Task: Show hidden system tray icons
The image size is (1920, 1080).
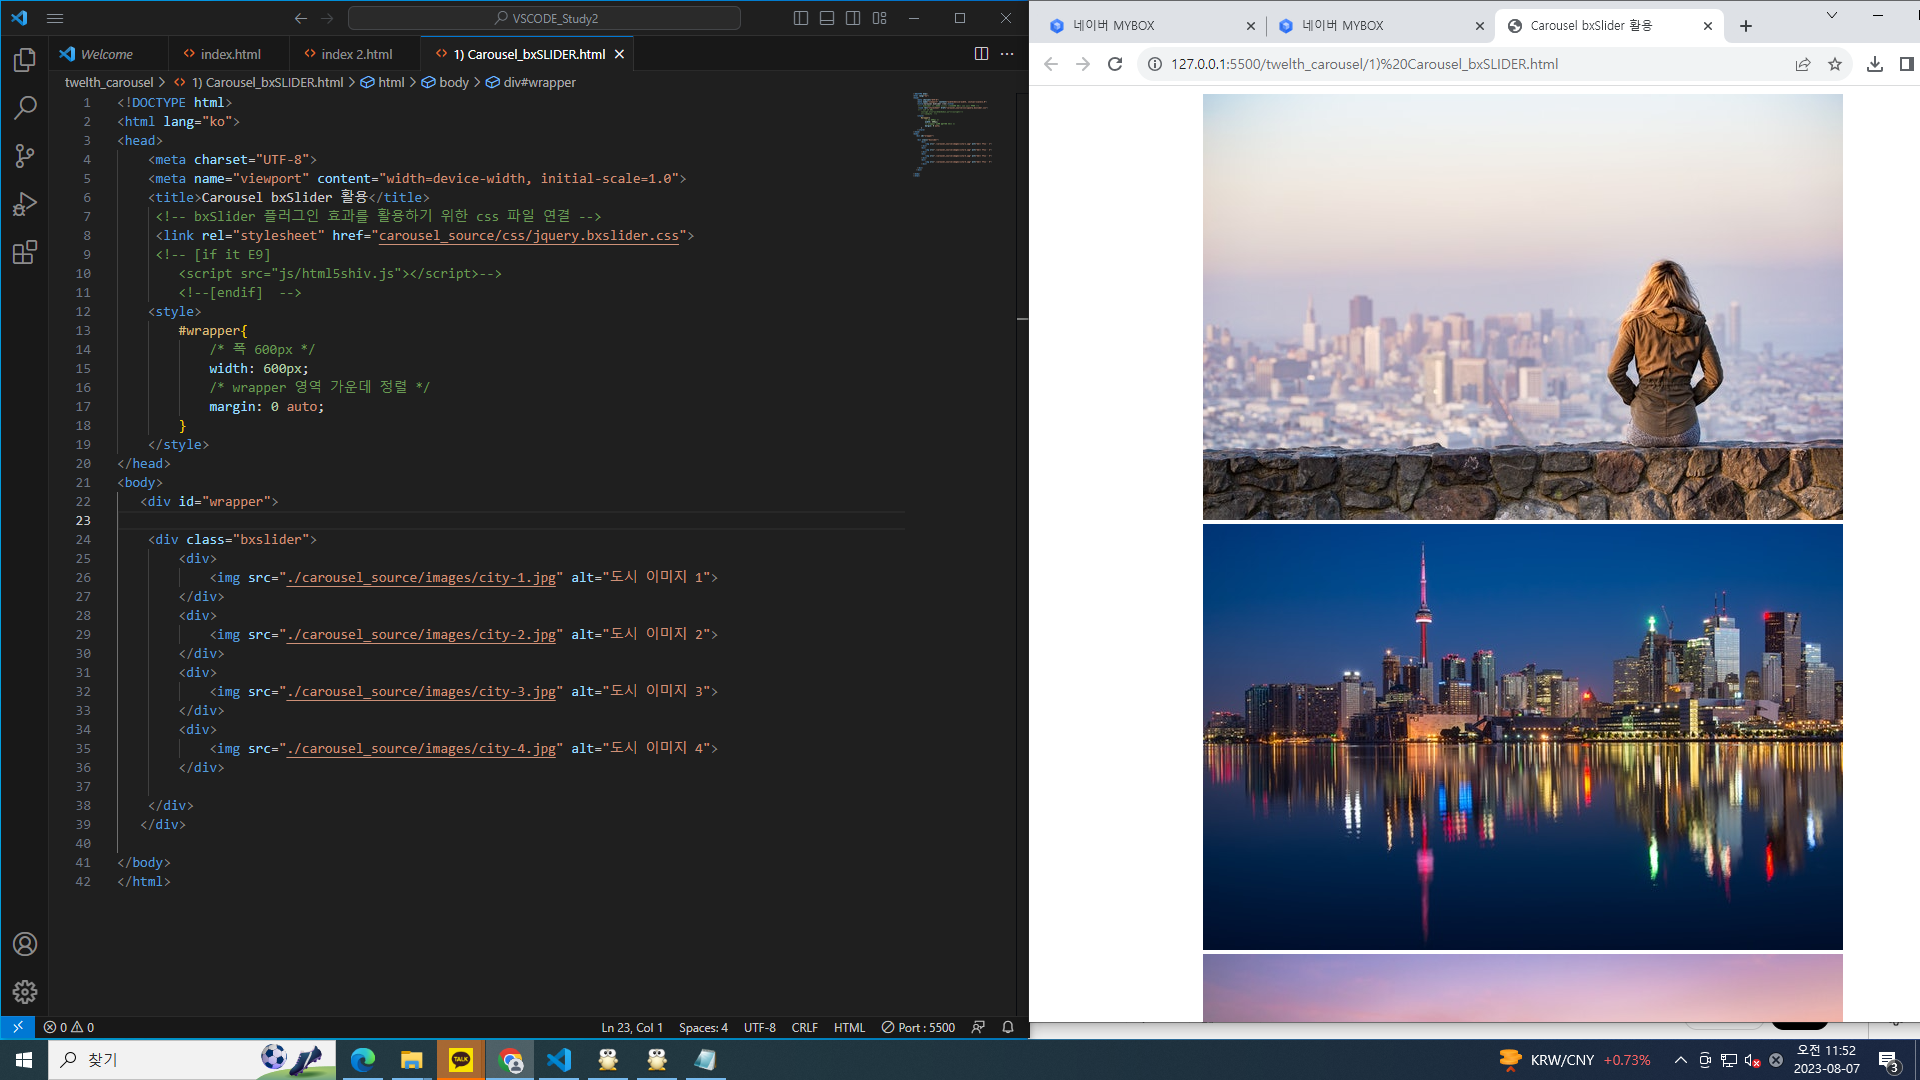Action: [x=1680, y=1060]
